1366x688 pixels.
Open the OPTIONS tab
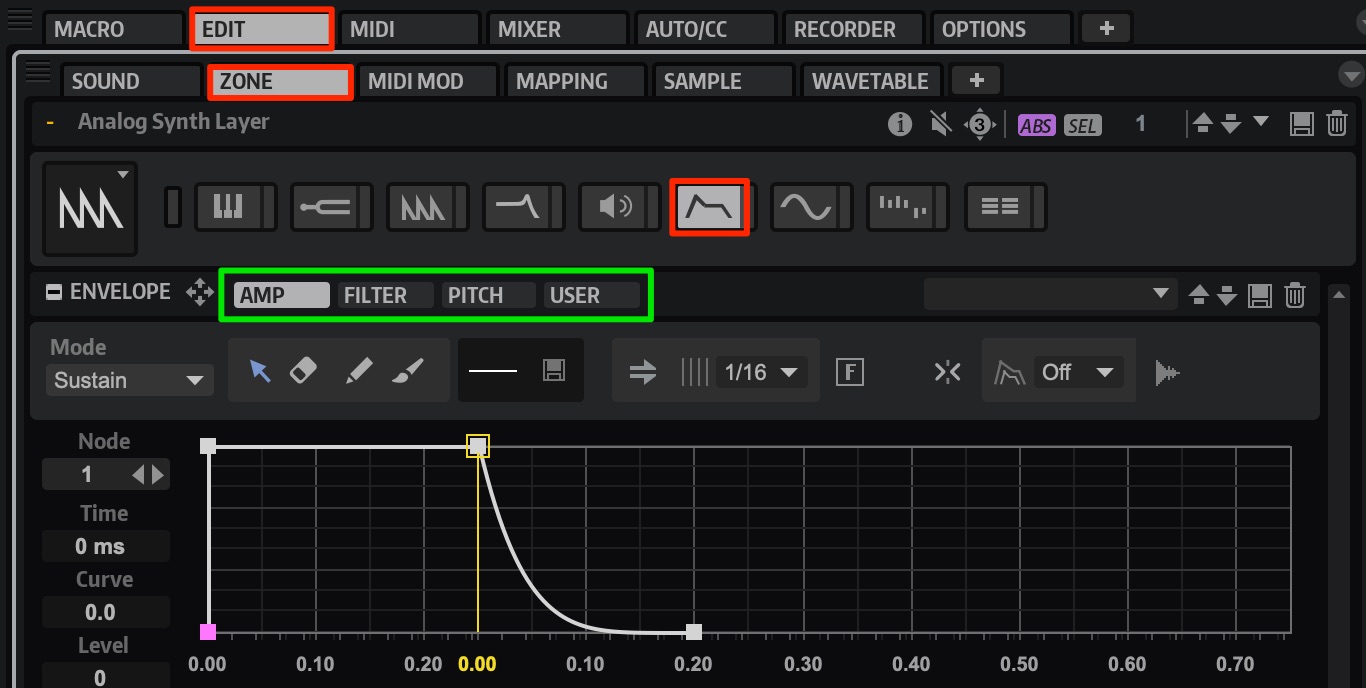[1002, 29]
